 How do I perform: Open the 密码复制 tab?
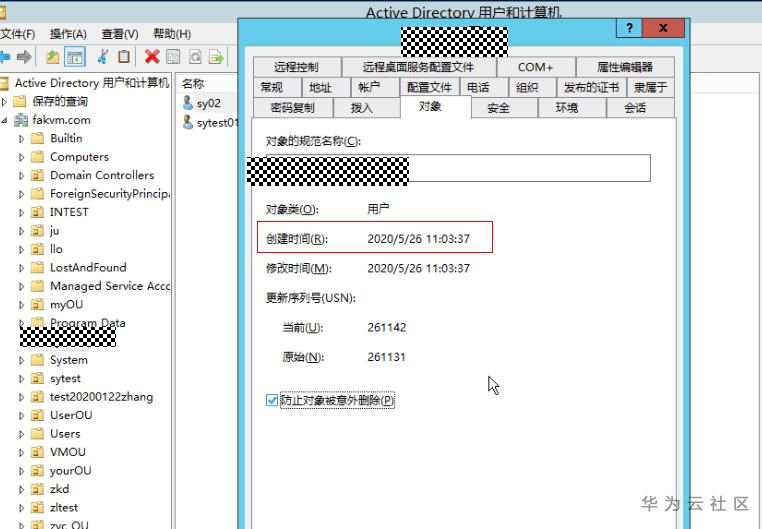click(293, 108)
